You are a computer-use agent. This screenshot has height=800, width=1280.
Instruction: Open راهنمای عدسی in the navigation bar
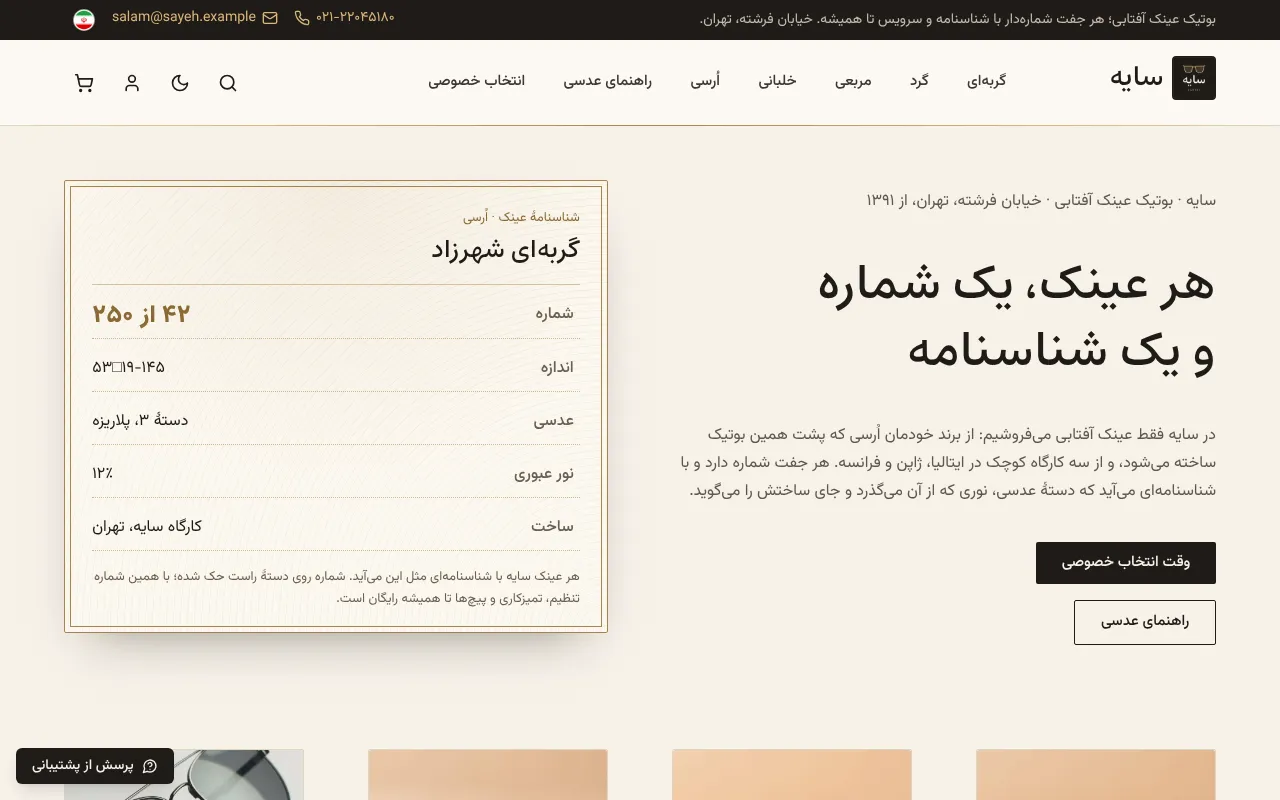pos(607,81)
